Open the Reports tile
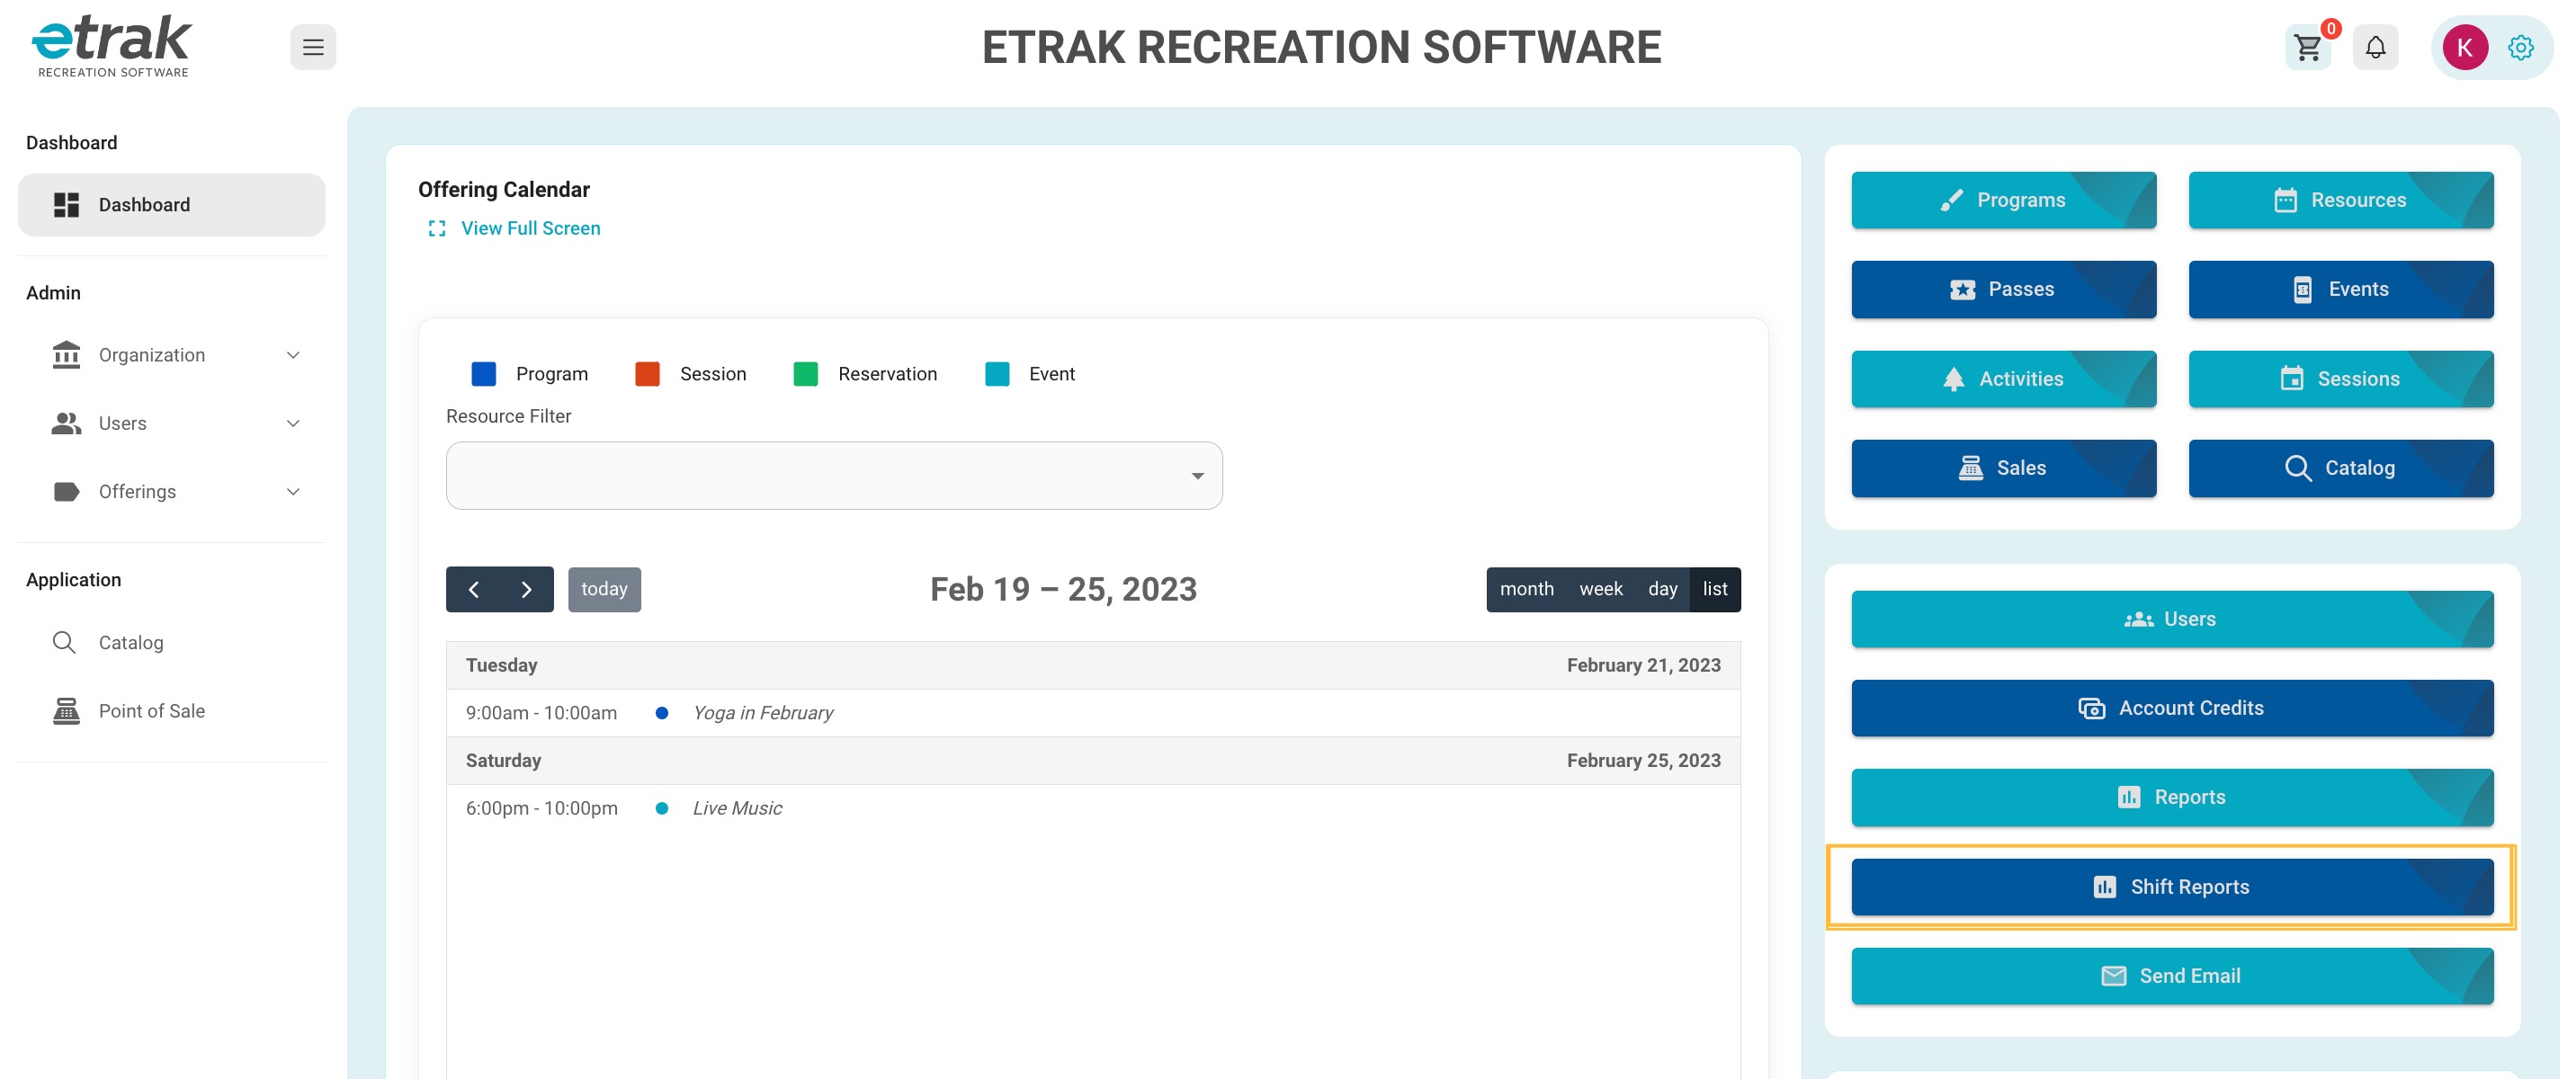Viewport: 2576px width, 1079px height. 2172,797
